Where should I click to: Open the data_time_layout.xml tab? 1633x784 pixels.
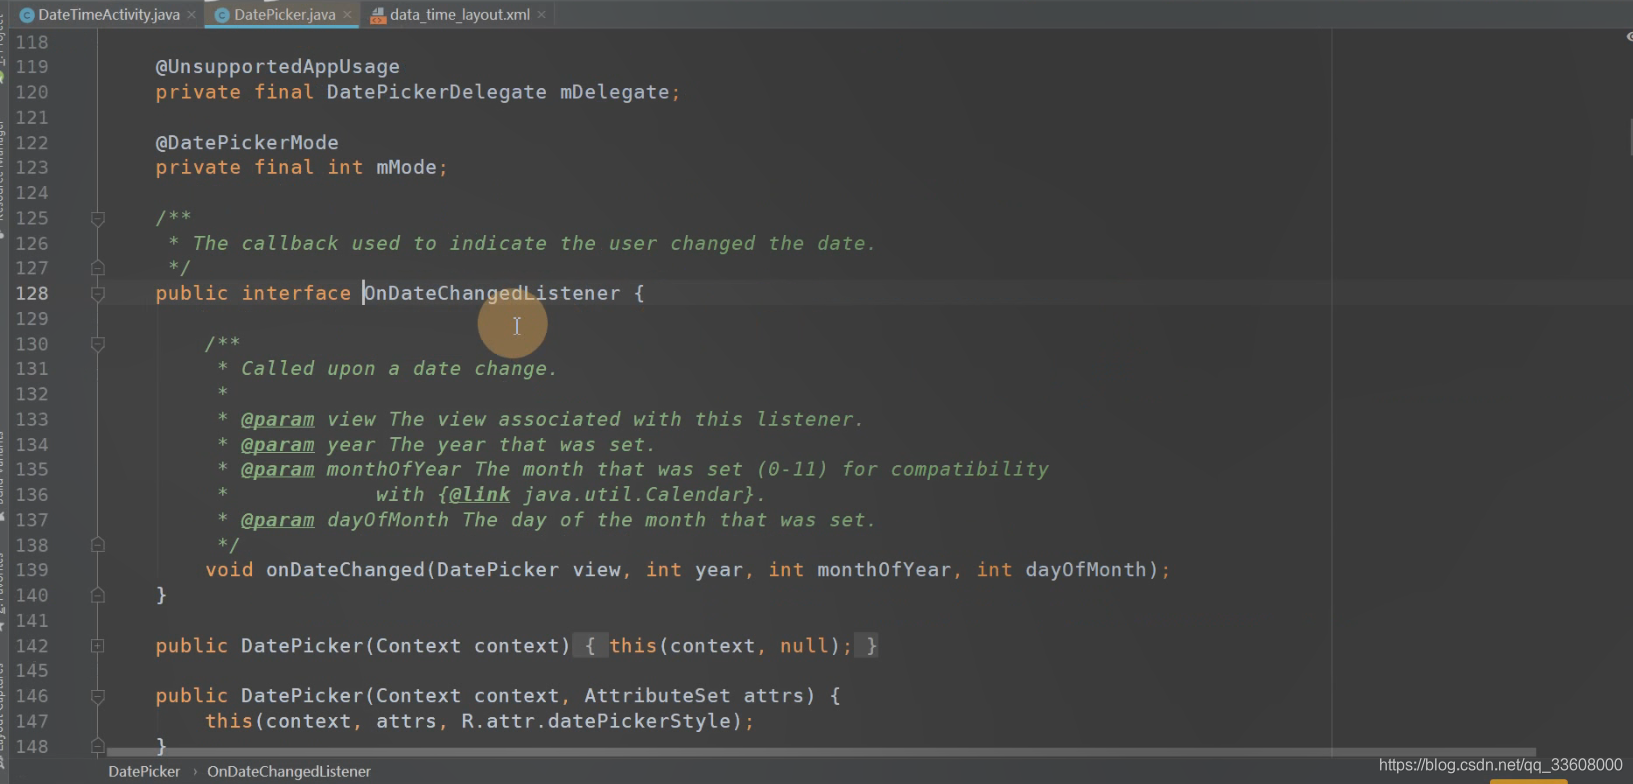(x=460, y=15)
